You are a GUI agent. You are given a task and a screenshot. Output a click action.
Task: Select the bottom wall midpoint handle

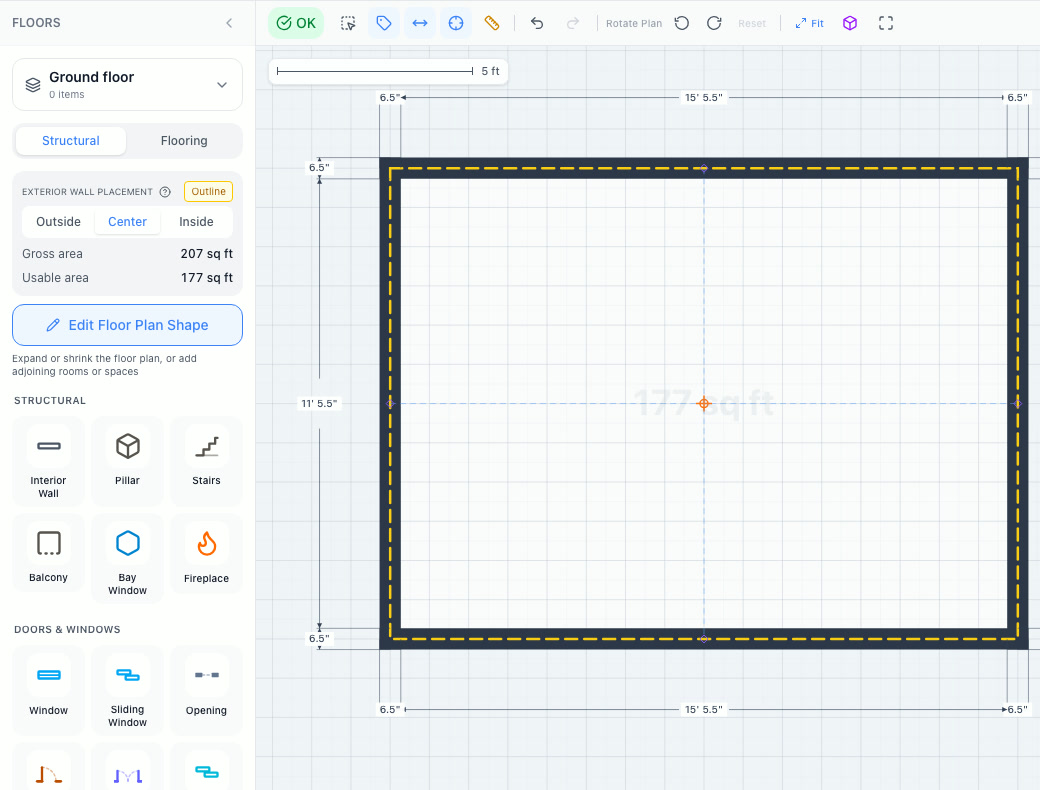pyautogui.click(x=704, y=639)
